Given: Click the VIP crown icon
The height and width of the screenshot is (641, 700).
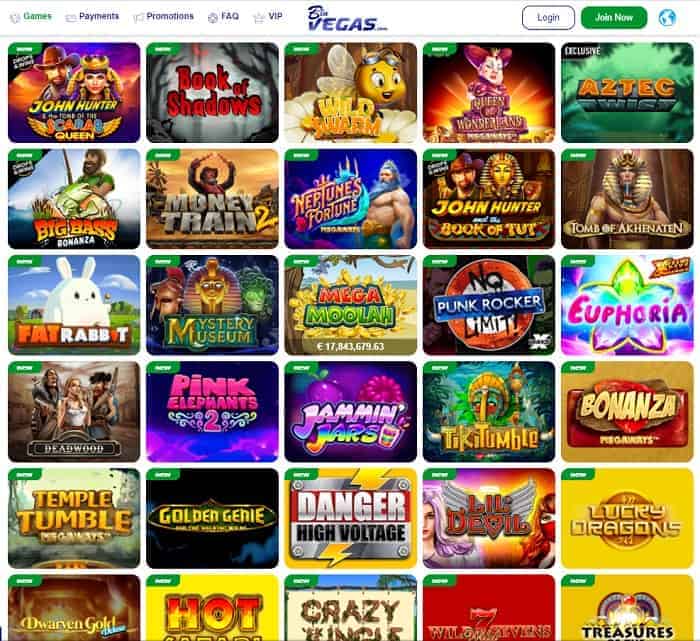Looking at the screenshot, I should click(258, 18).
